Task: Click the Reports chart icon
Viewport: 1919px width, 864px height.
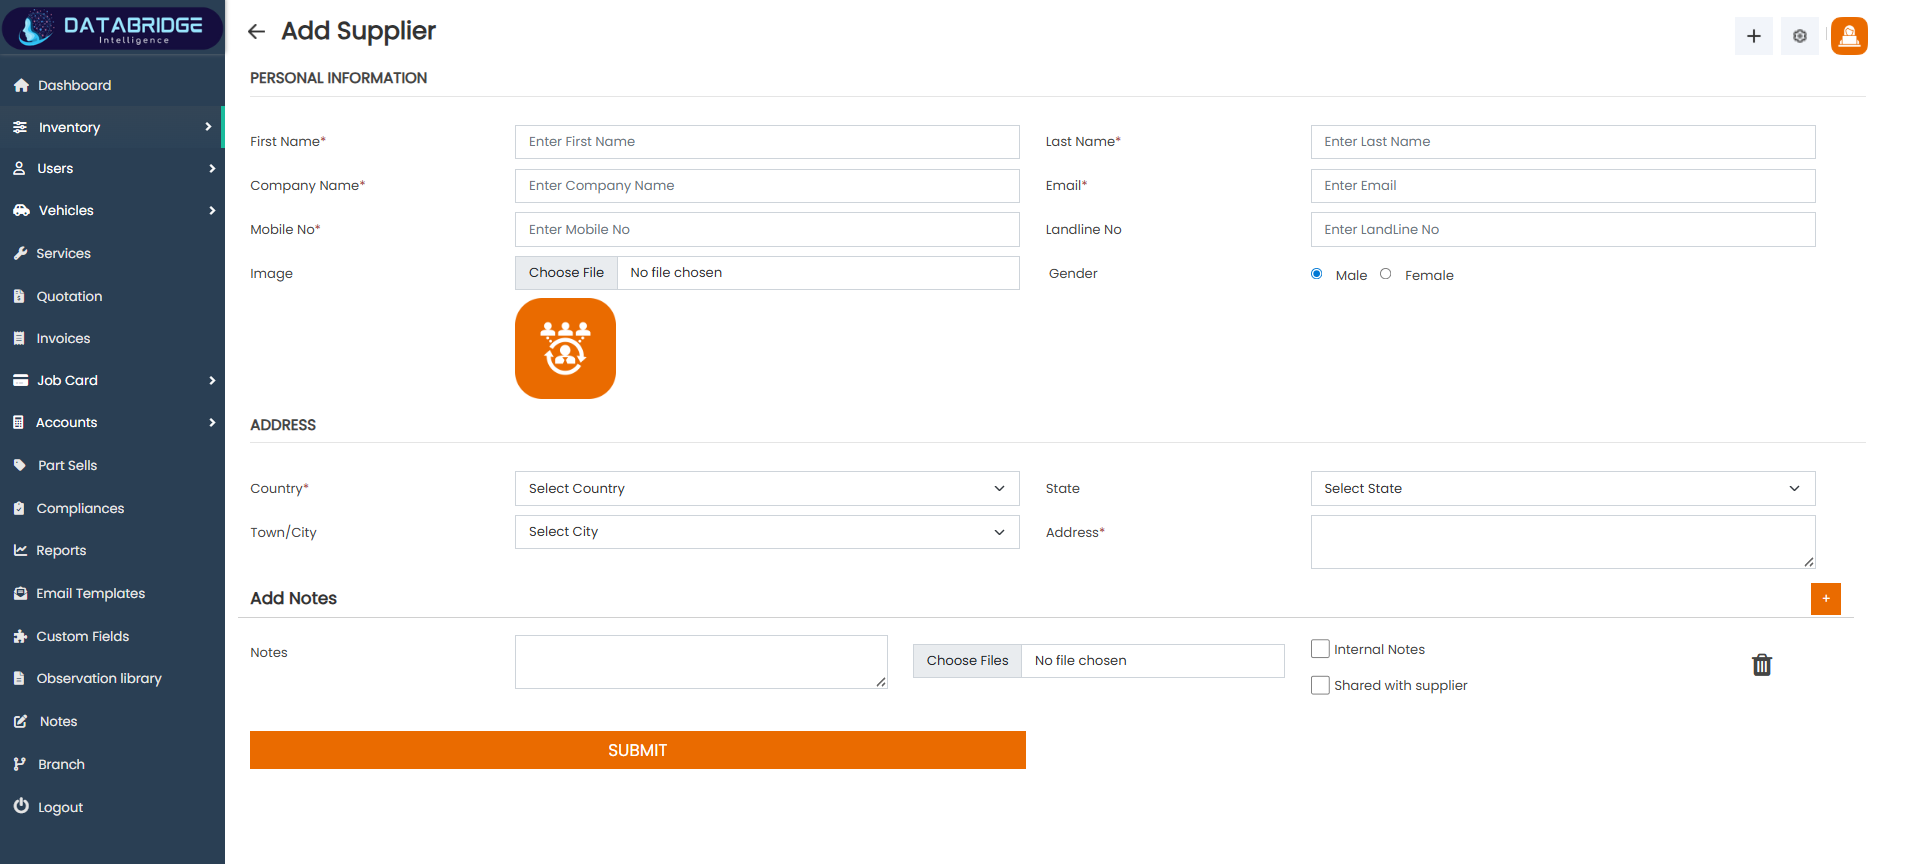Action: click(20, 551)
